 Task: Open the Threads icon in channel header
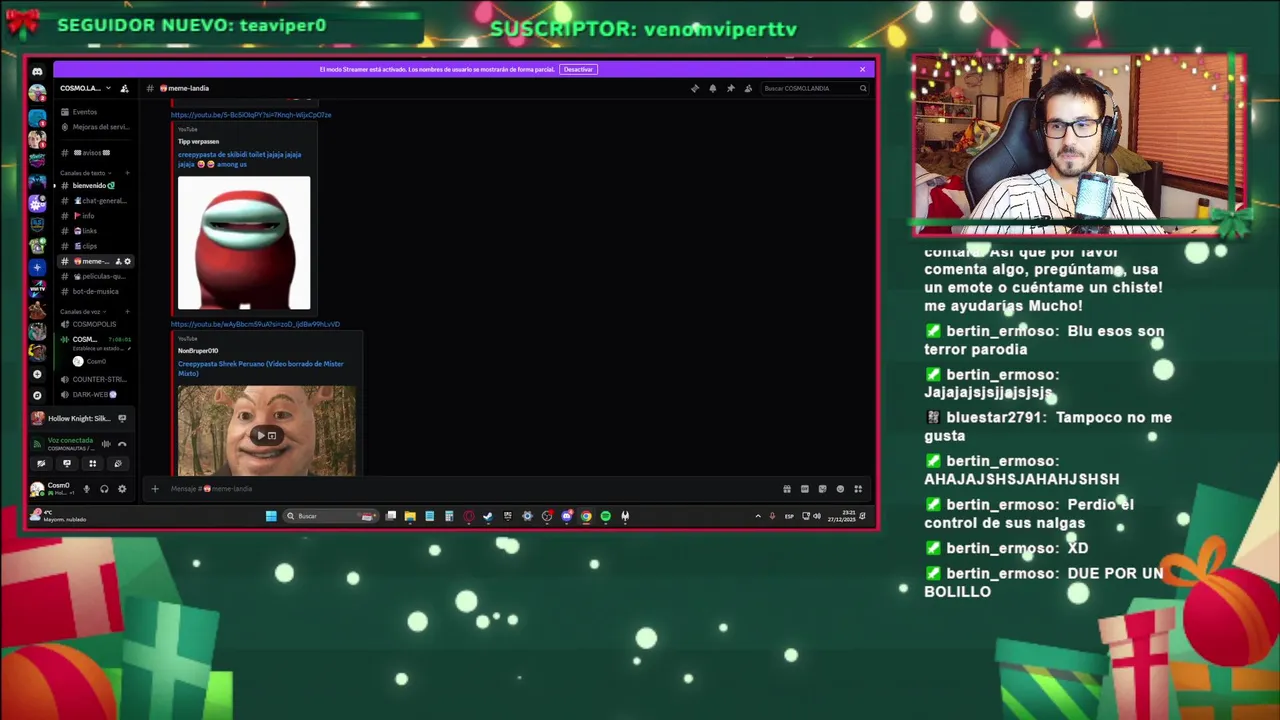tap(695, 88)
